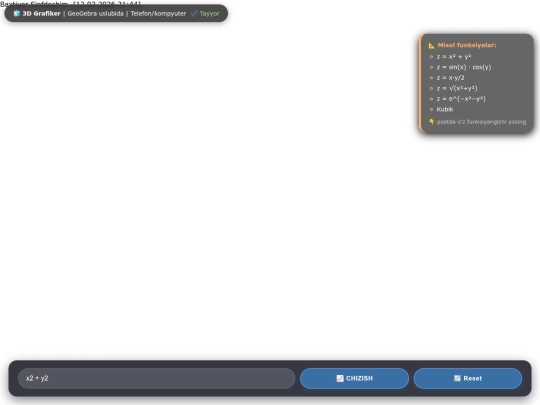Select the z = sin(x) · cos(y) example
Image resolution: width=540 pixels, height=405 pixels.
[x=464, y=67]
